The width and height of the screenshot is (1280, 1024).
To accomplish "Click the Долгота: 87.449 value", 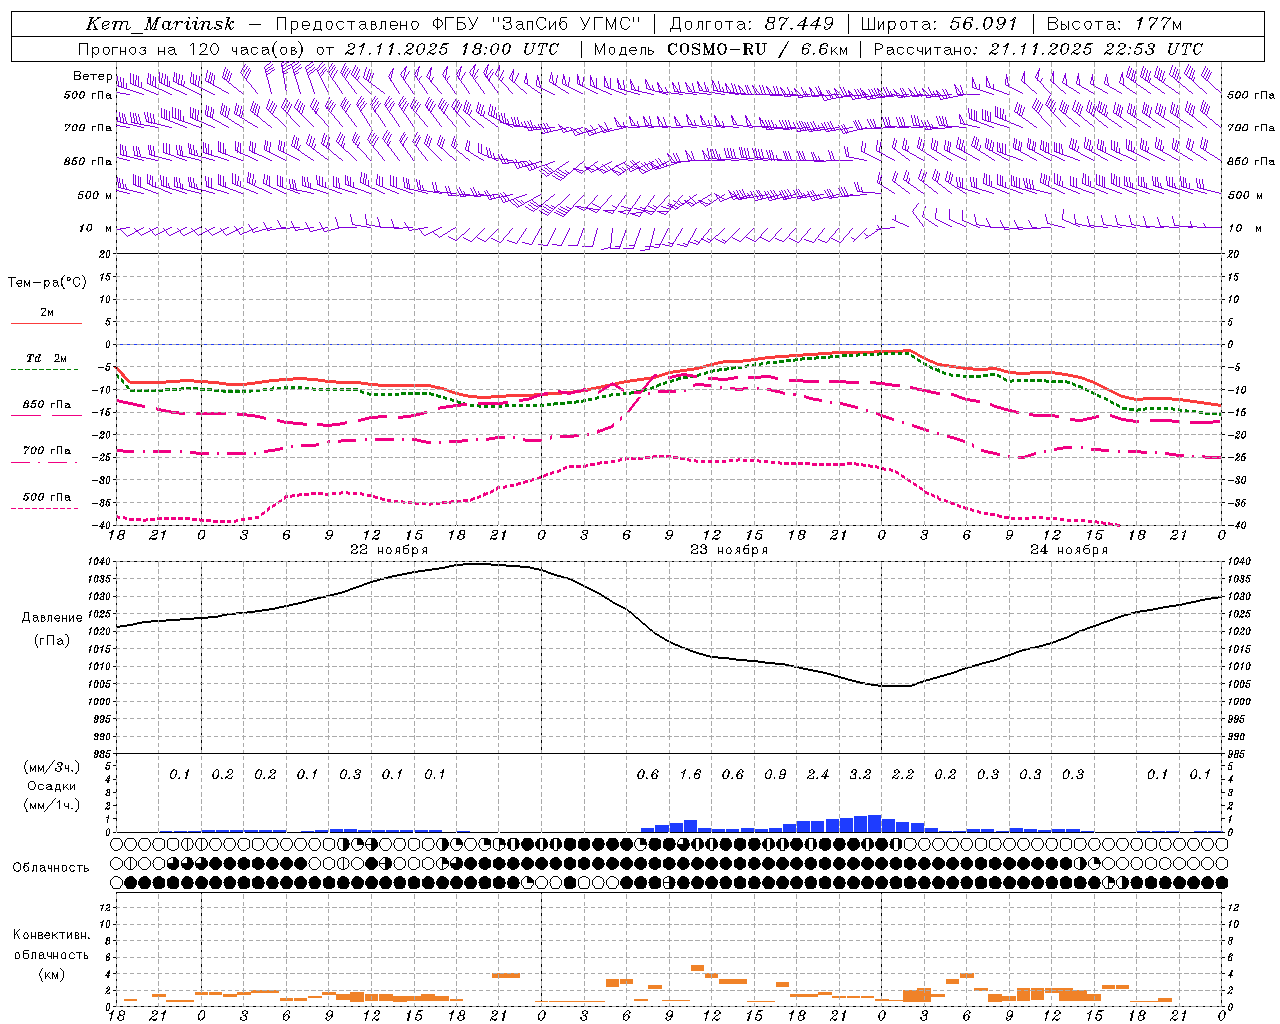I will tap(752, 24).
